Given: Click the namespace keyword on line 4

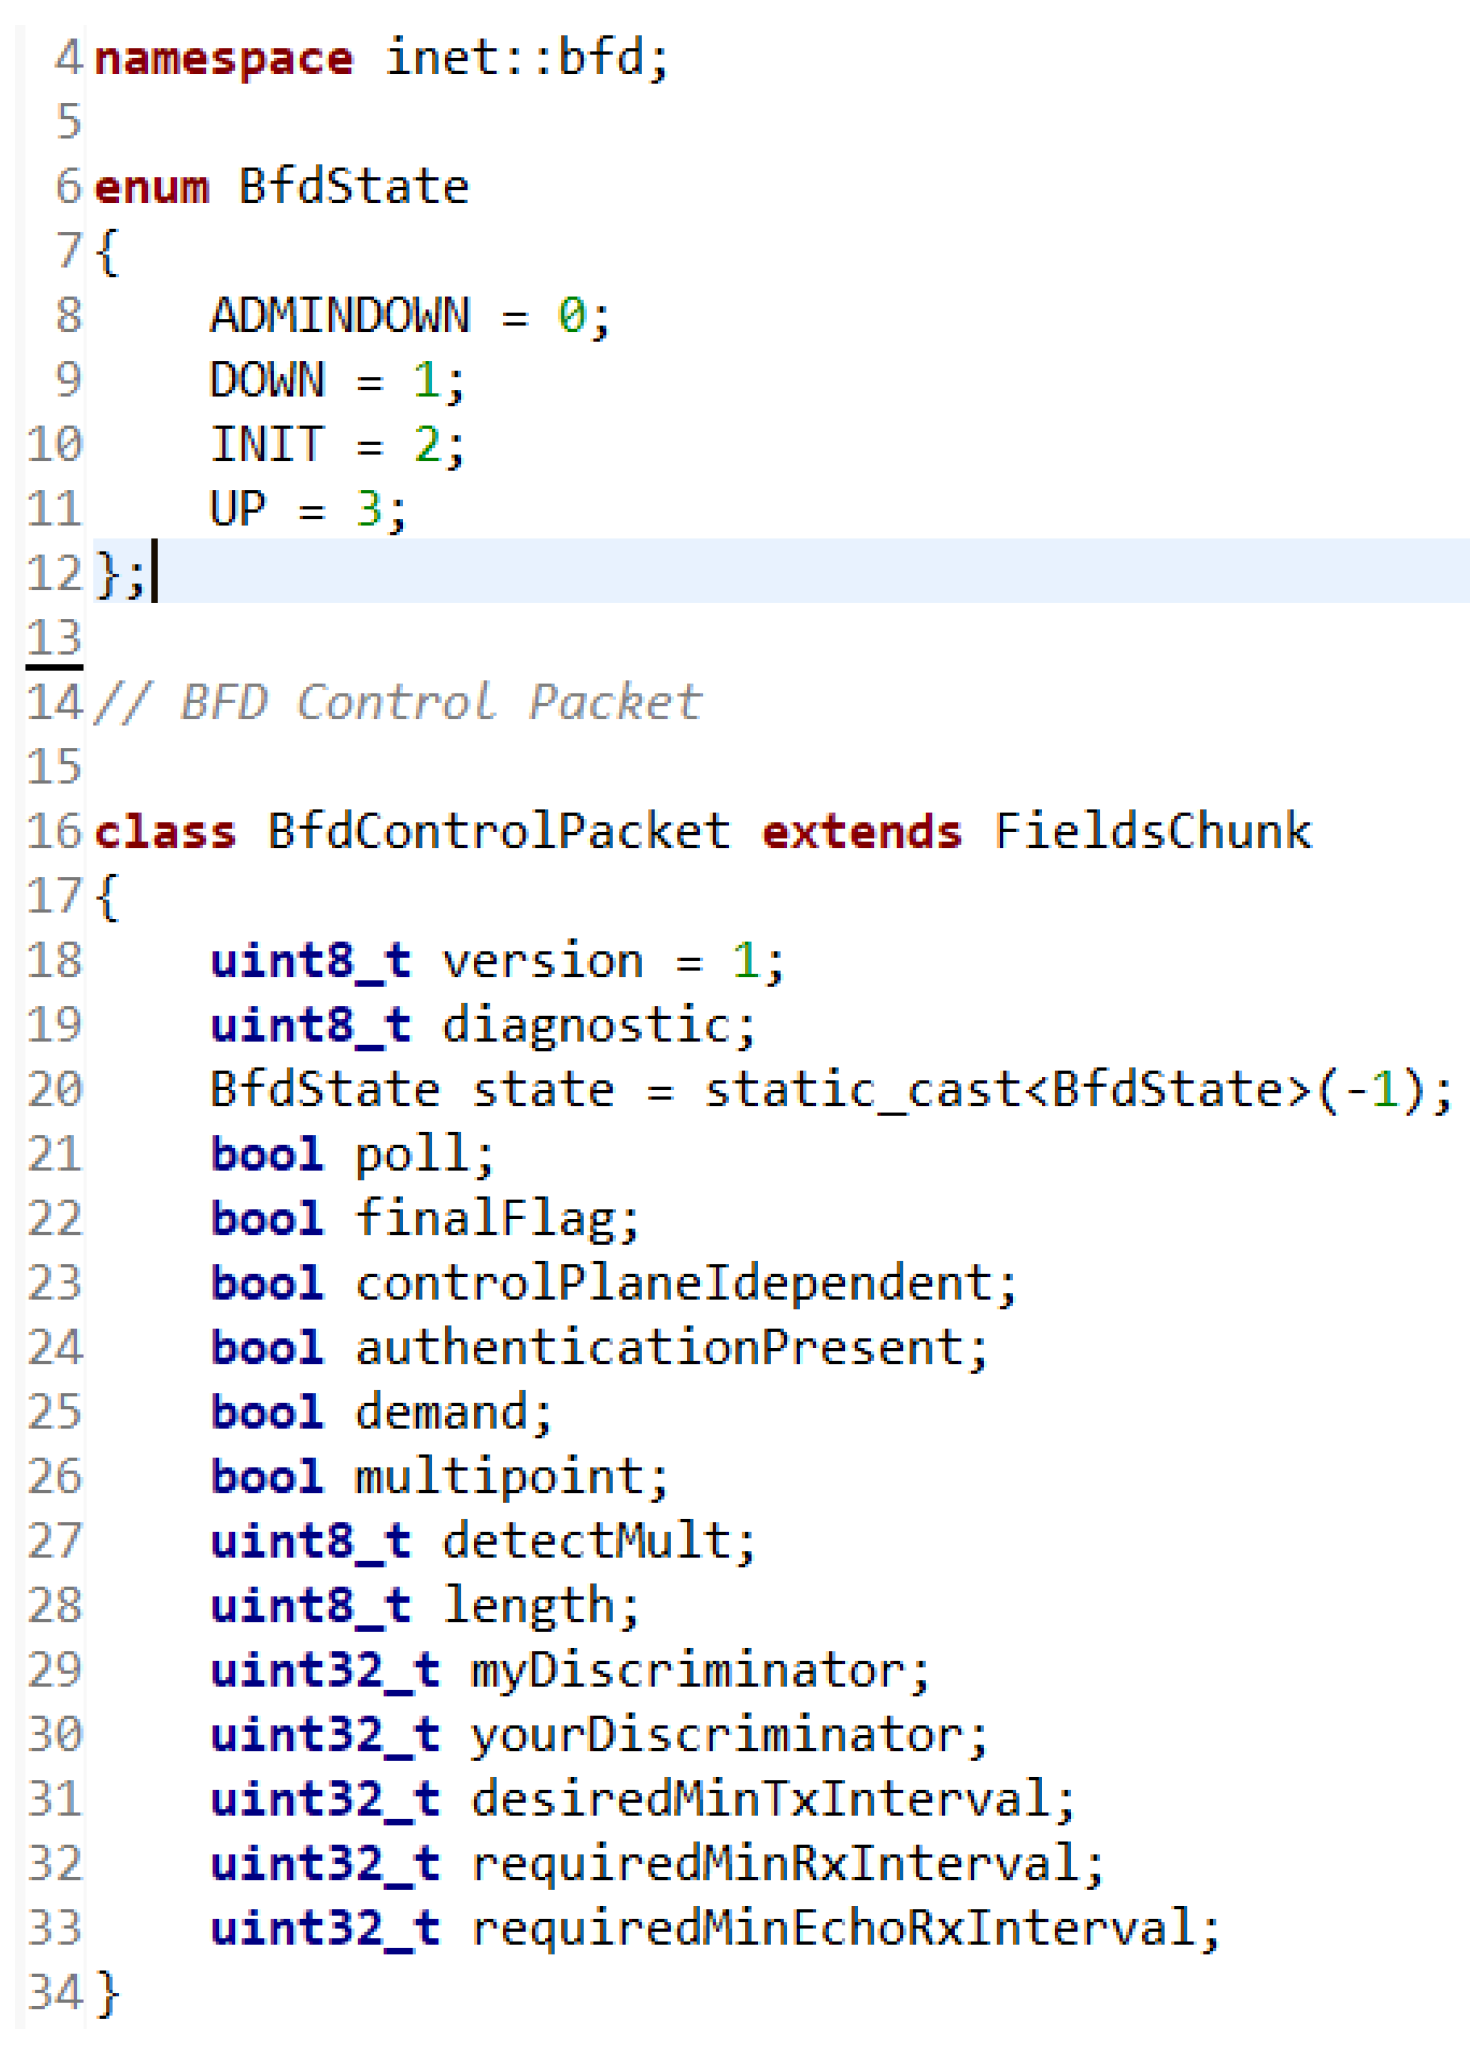Looking at the screenshot, I should point(222,58).
